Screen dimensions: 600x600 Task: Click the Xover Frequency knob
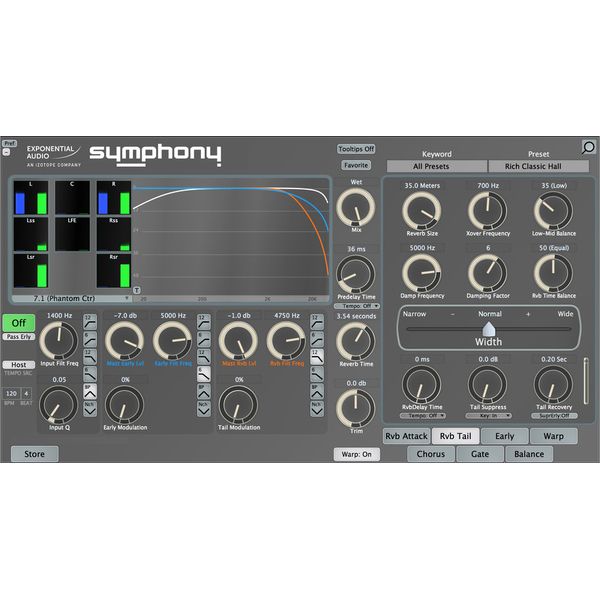point(488,211)
